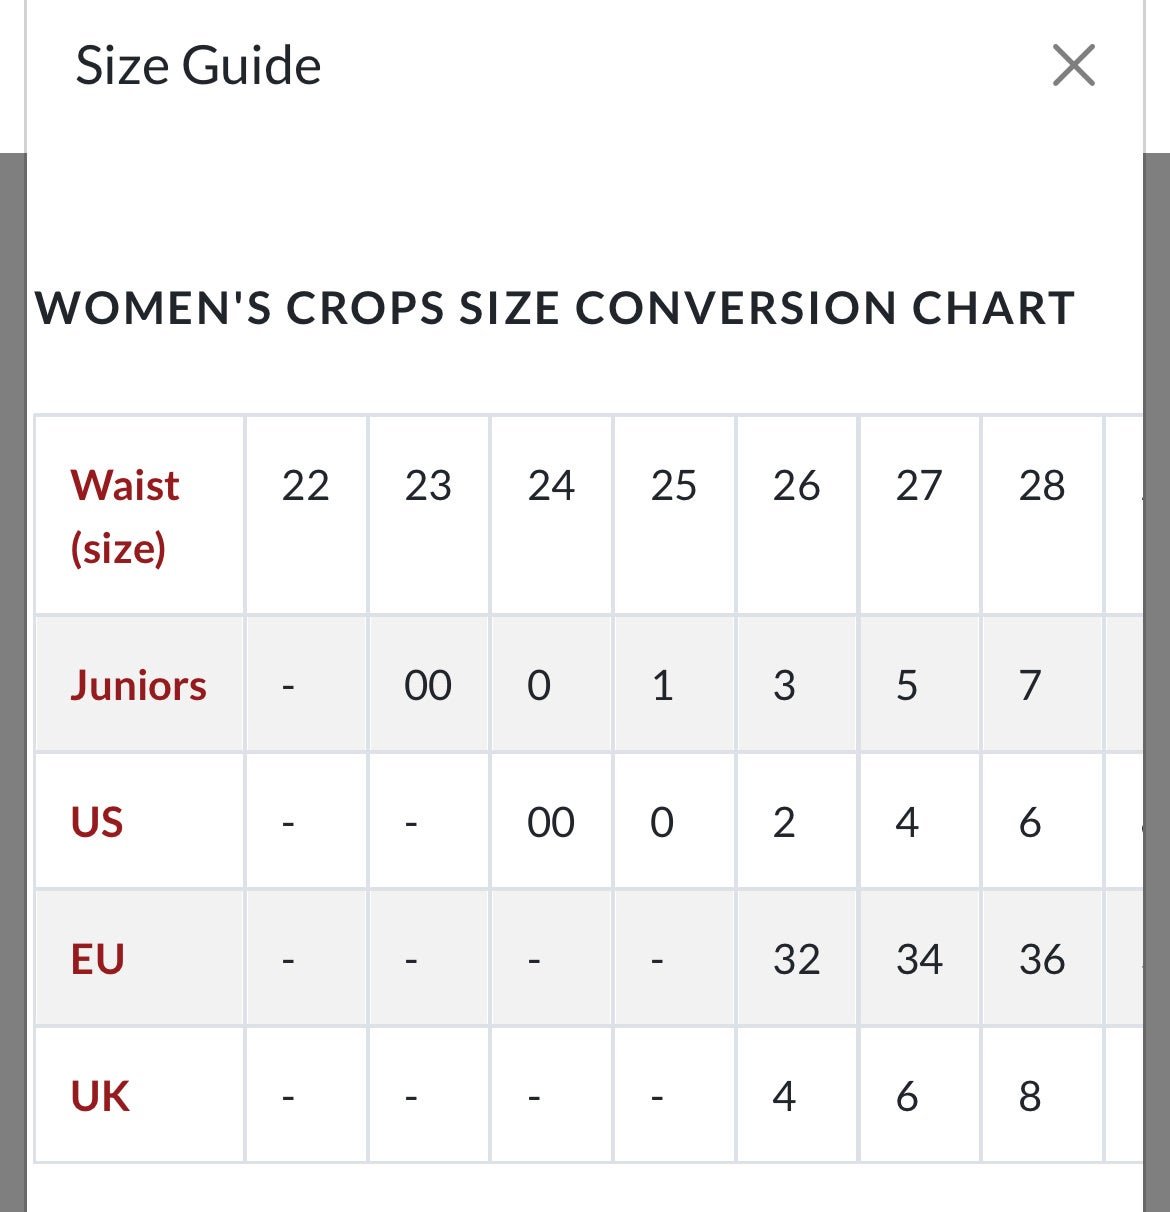Click EU size 32 cell
This screenshot has height=1212, width=1170.
(797, 959)
